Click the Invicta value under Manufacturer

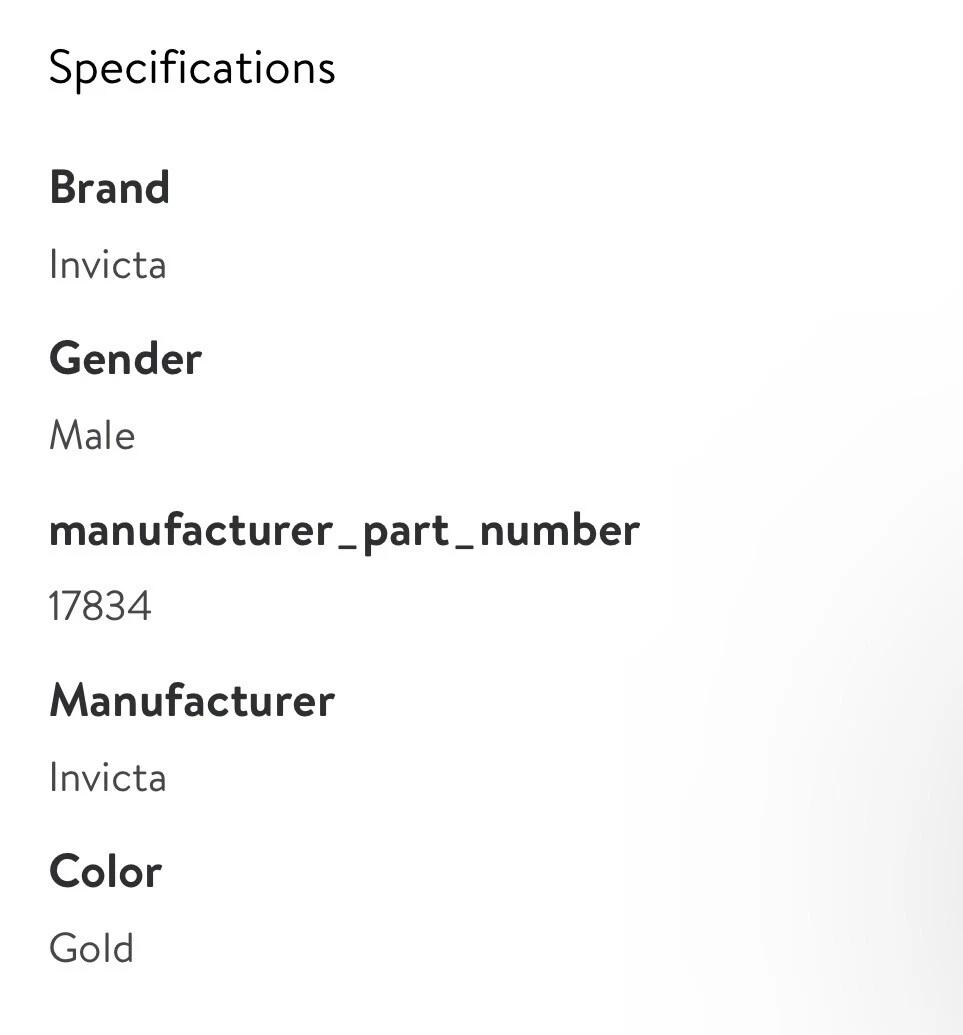[x=107, y=778]
